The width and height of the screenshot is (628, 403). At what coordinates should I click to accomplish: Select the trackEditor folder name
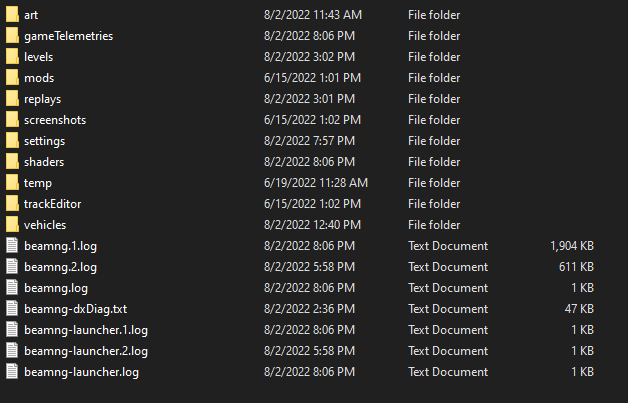point(53,204)
